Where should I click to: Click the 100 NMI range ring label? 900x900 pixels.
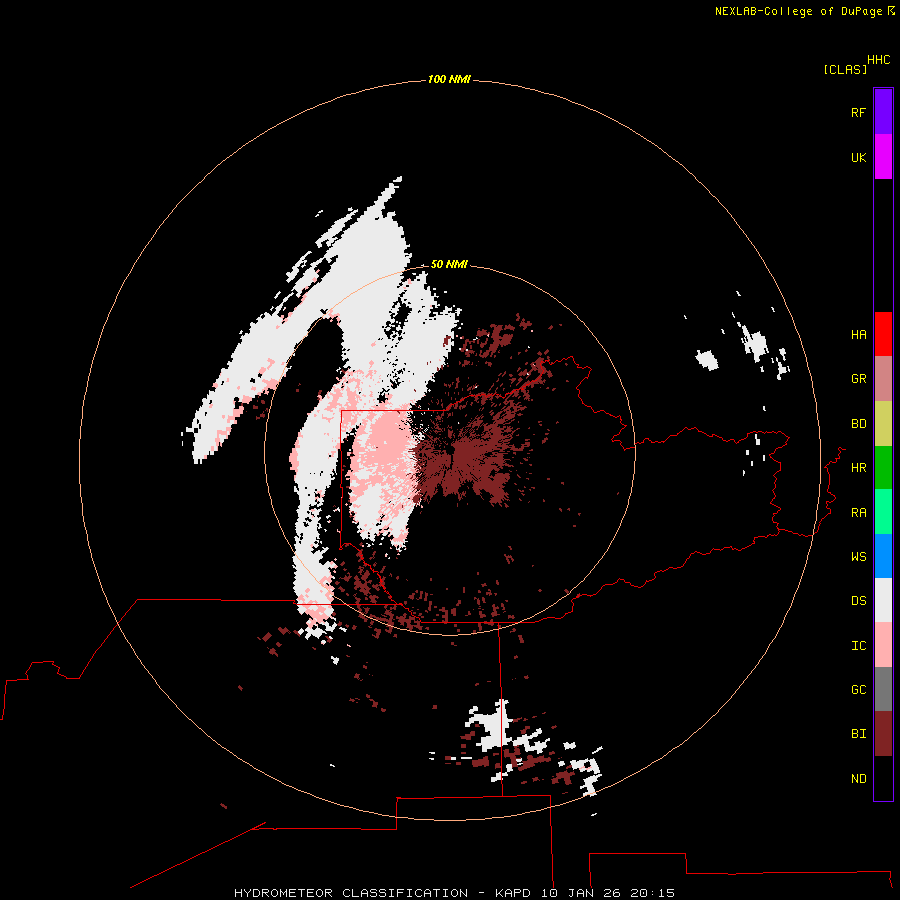(x=449, y=79)
